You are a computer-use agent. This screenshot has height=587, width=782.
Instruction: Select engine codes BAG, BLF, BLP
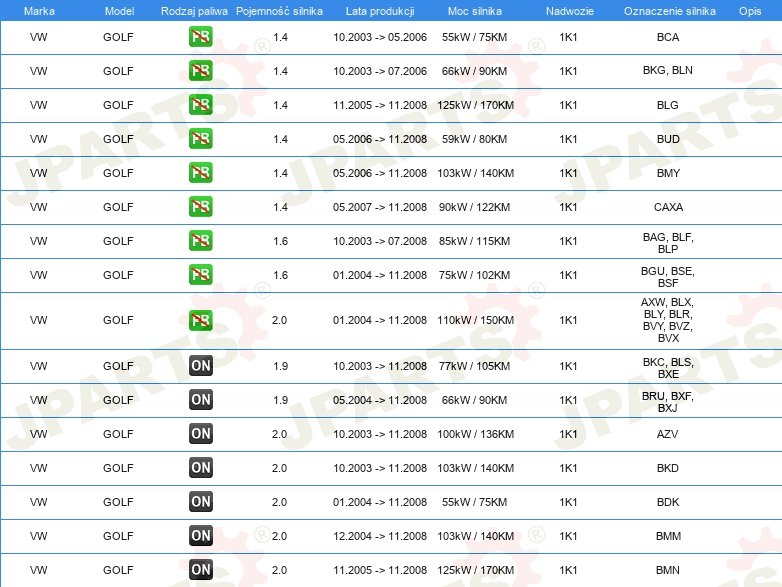[668, 243]
